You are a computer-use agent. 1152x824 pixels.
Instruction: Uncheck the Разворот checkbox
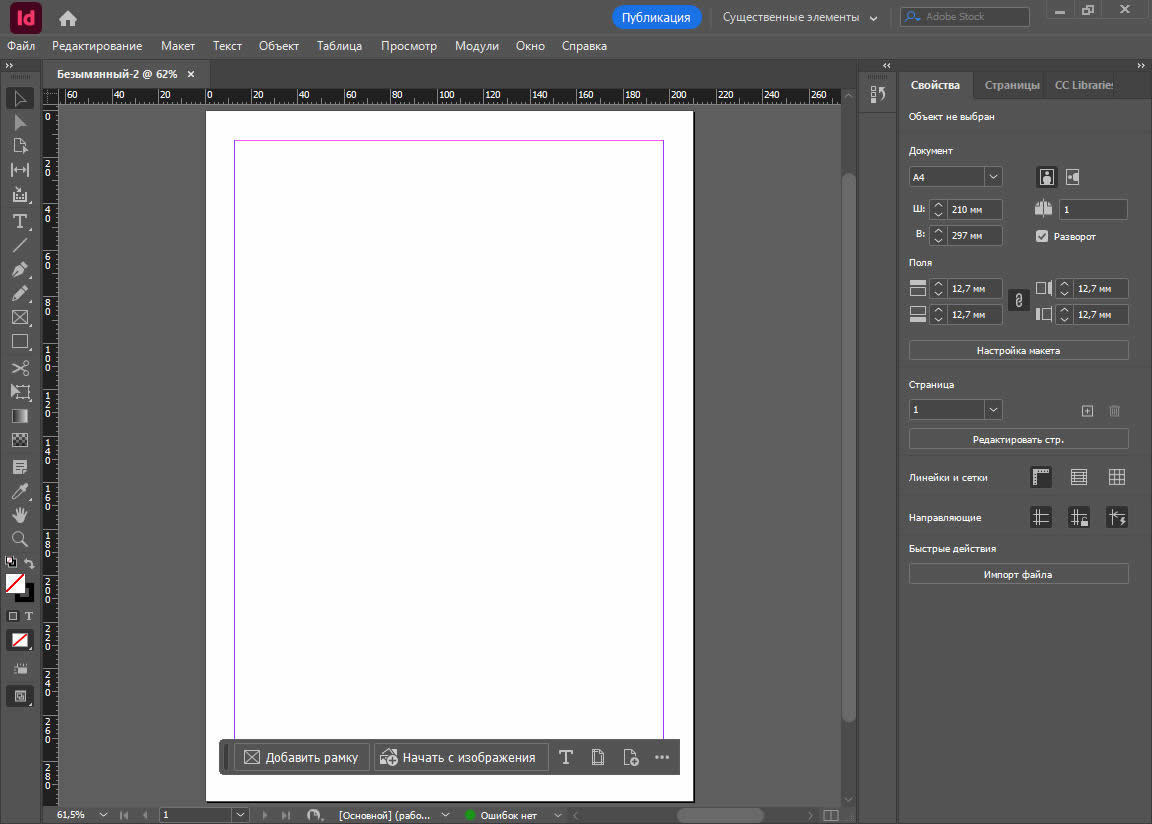tap(1042, 236)
